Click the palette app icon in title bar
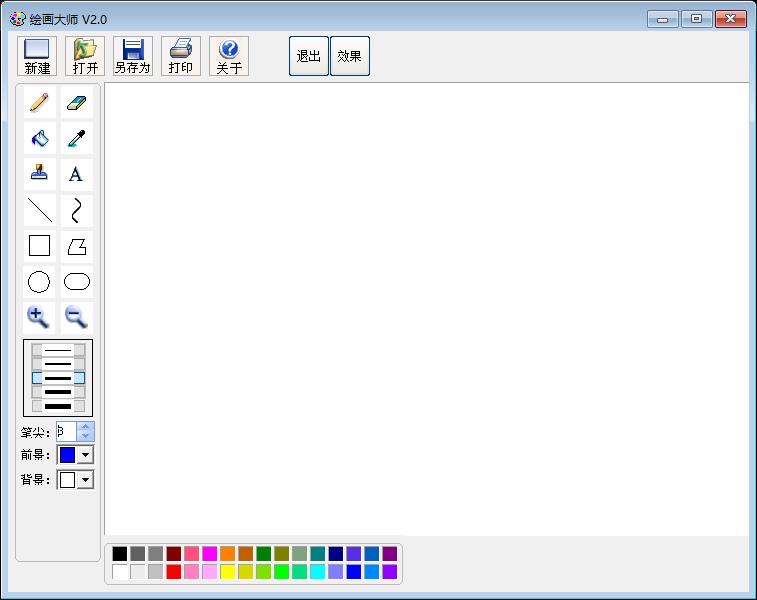The width and height of the screenshot is (757, 600). tap(17, 19)
